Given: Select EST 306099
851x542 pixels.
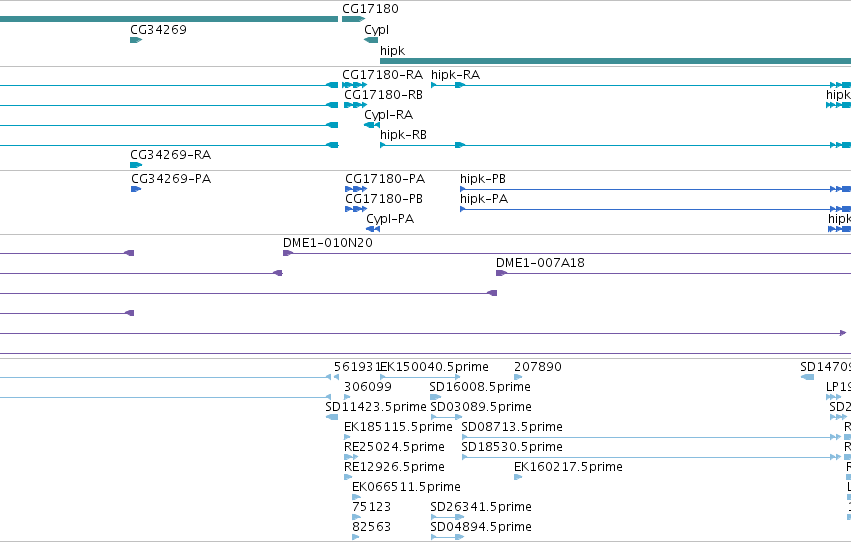Looking at the screenshot, I should [x=347, y=397].
